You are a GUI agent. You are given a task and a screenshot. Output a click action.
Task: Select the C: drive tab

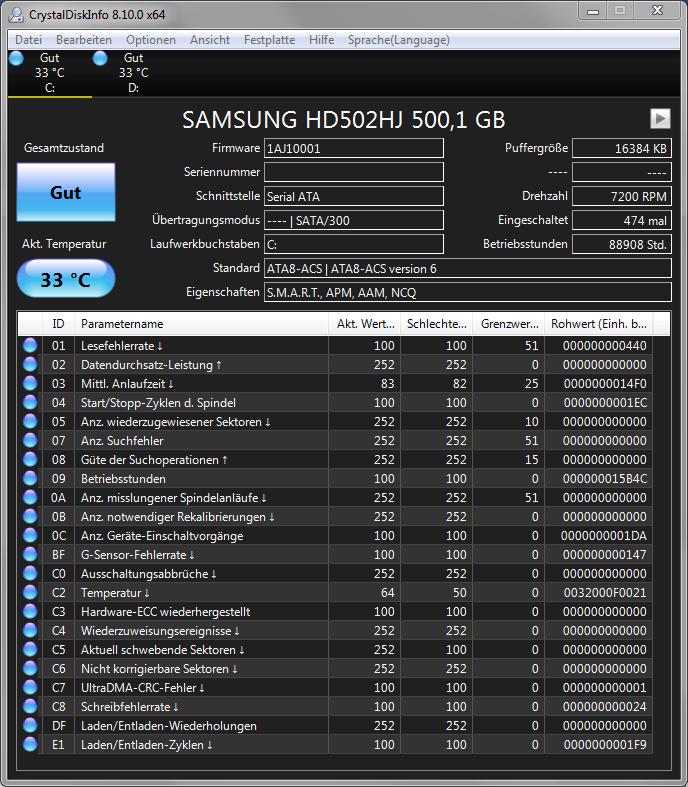(50, 73)
